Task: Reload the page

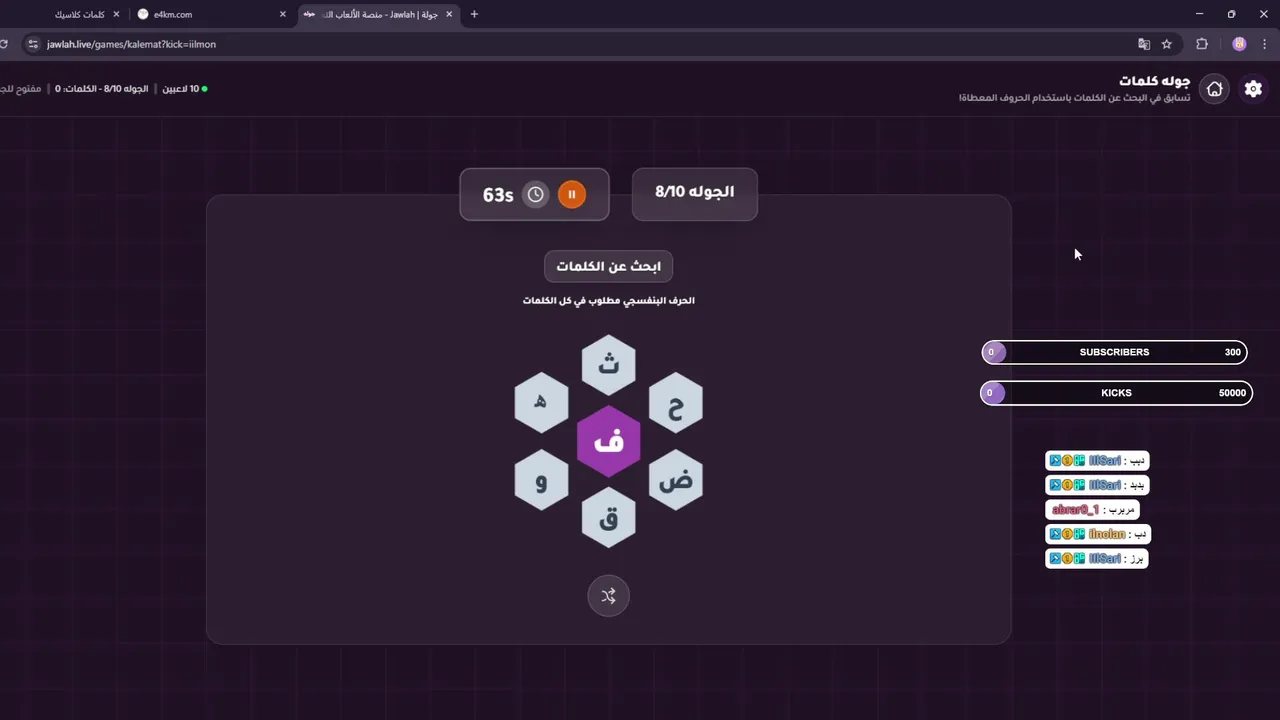Action: 5,44
